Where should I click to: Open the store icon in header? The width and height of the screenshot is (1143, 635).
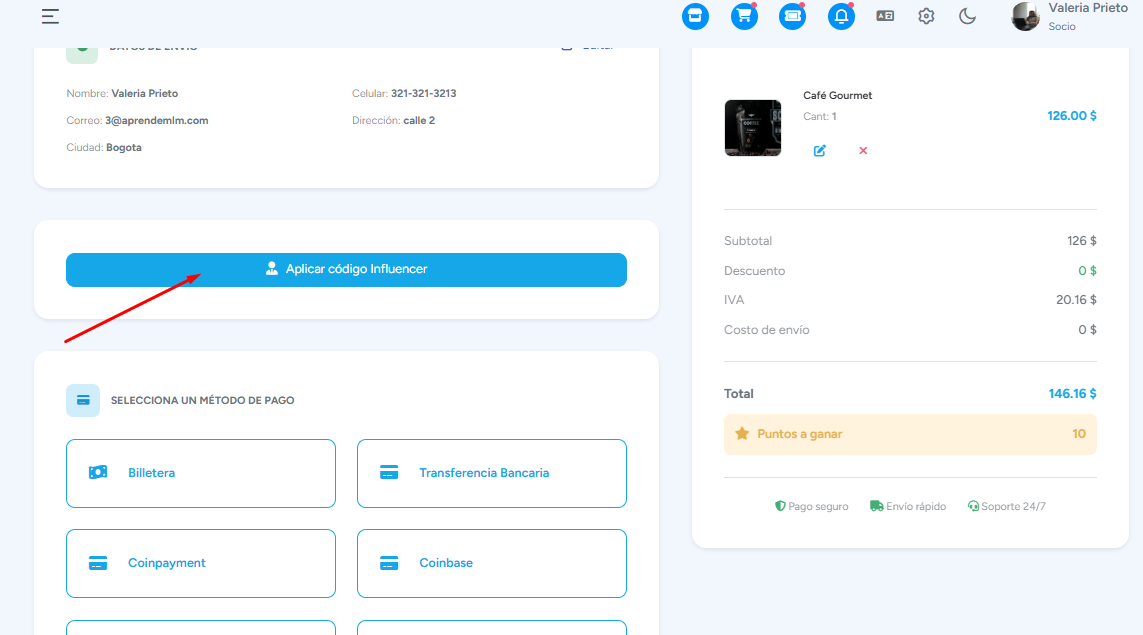pyautogui.click(x=695, y=16)
